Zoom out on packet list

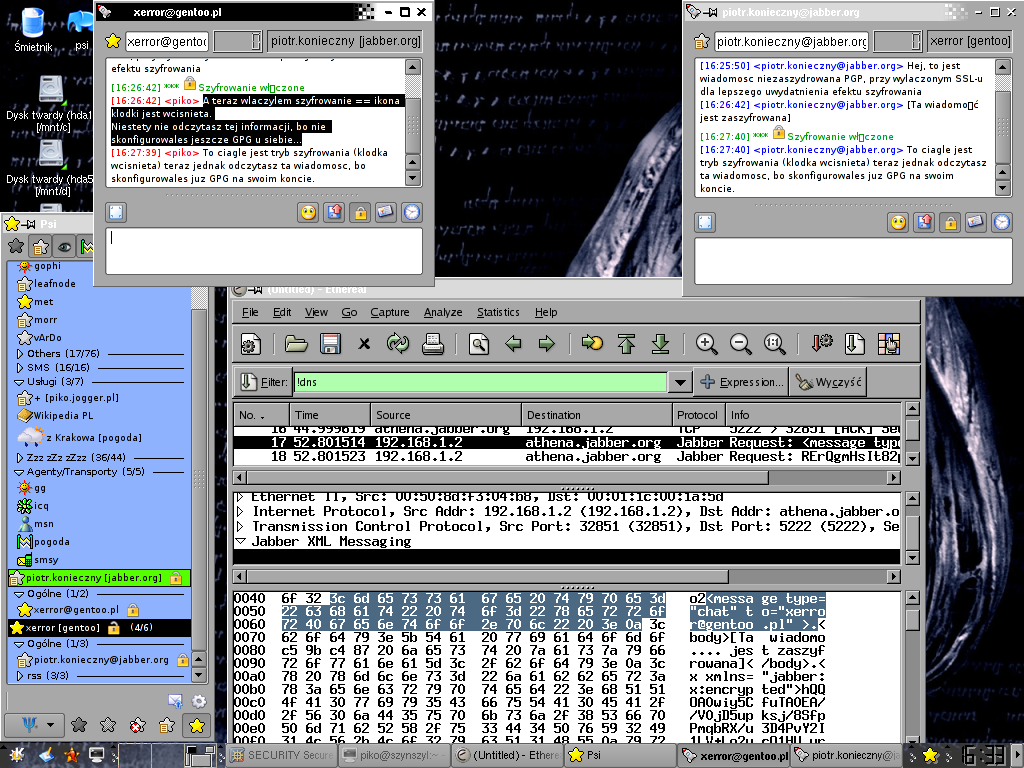pyautogui.click(x=741, y=344)
